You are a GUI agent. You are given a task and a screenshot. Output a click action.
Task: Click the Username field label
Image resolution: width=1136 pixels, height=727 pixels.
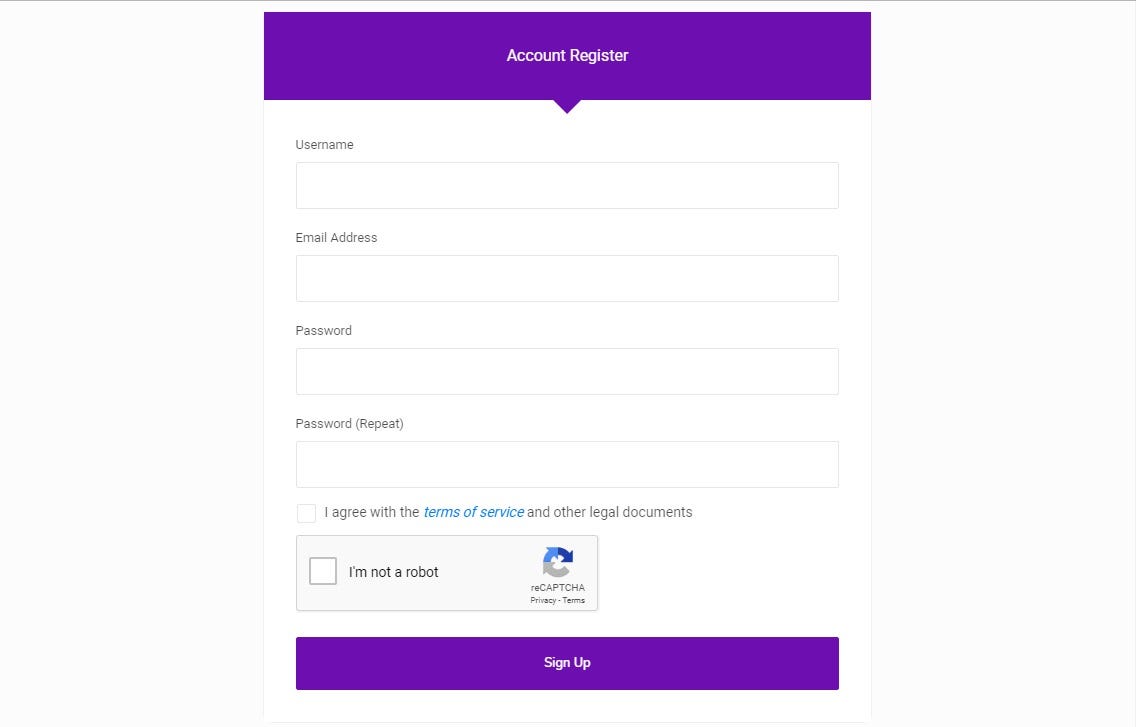(324, 144)
